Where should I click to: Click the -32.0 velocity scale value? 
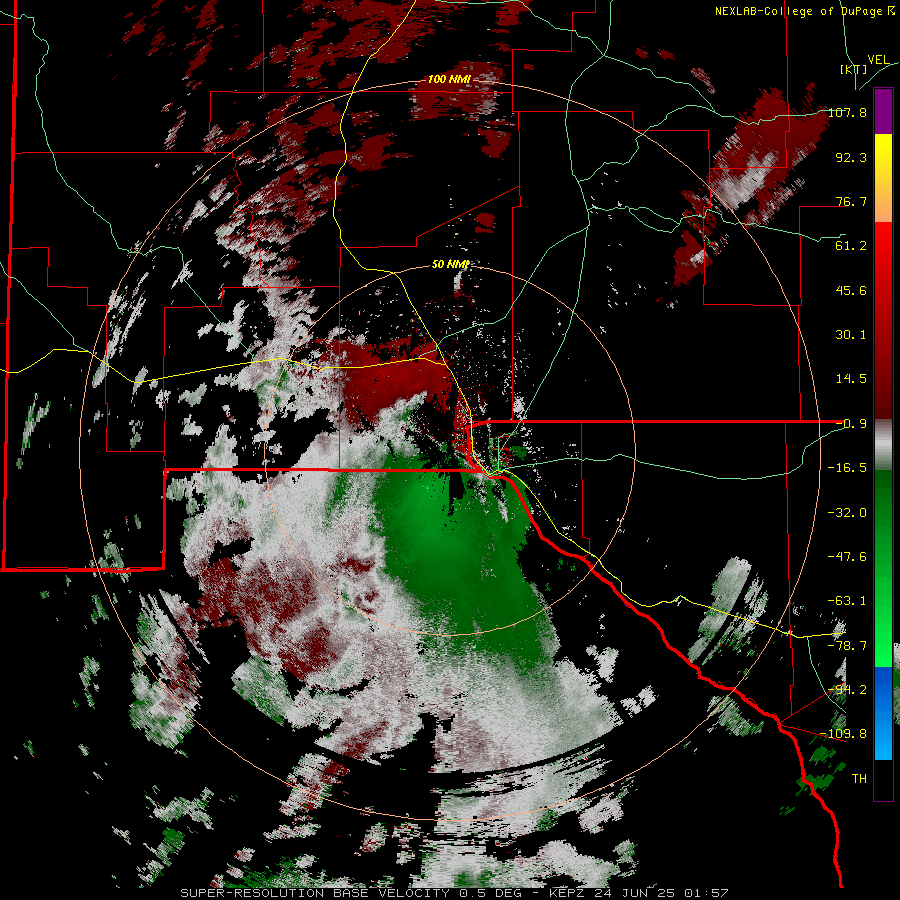[x=847, y=513]
